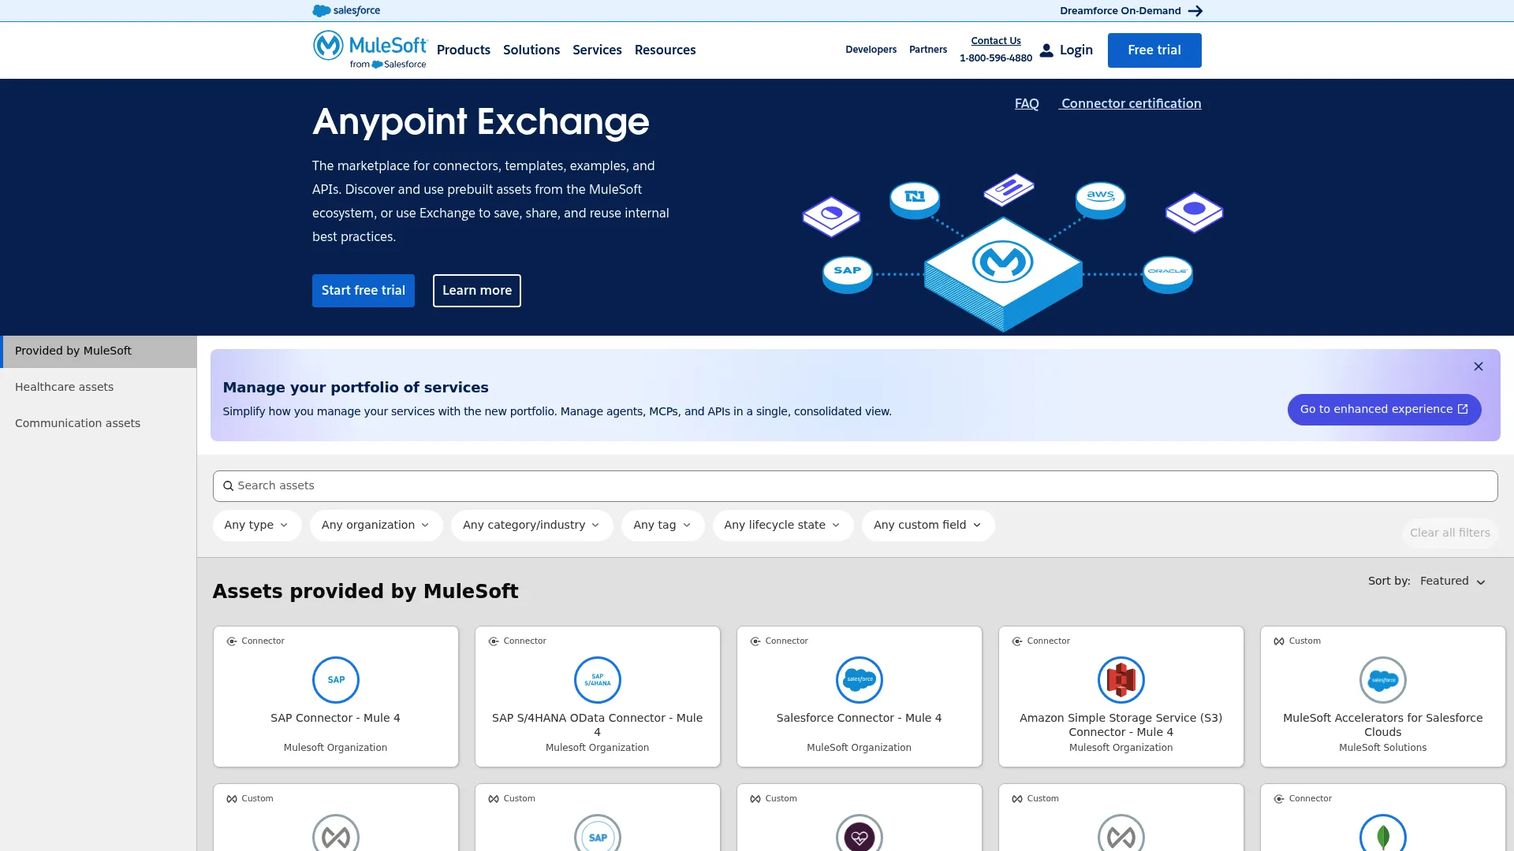The height and width of the screenshot is (851, 1514).
Task: Open the Any lifecycle state dropdown
Action: pos(783,525)
